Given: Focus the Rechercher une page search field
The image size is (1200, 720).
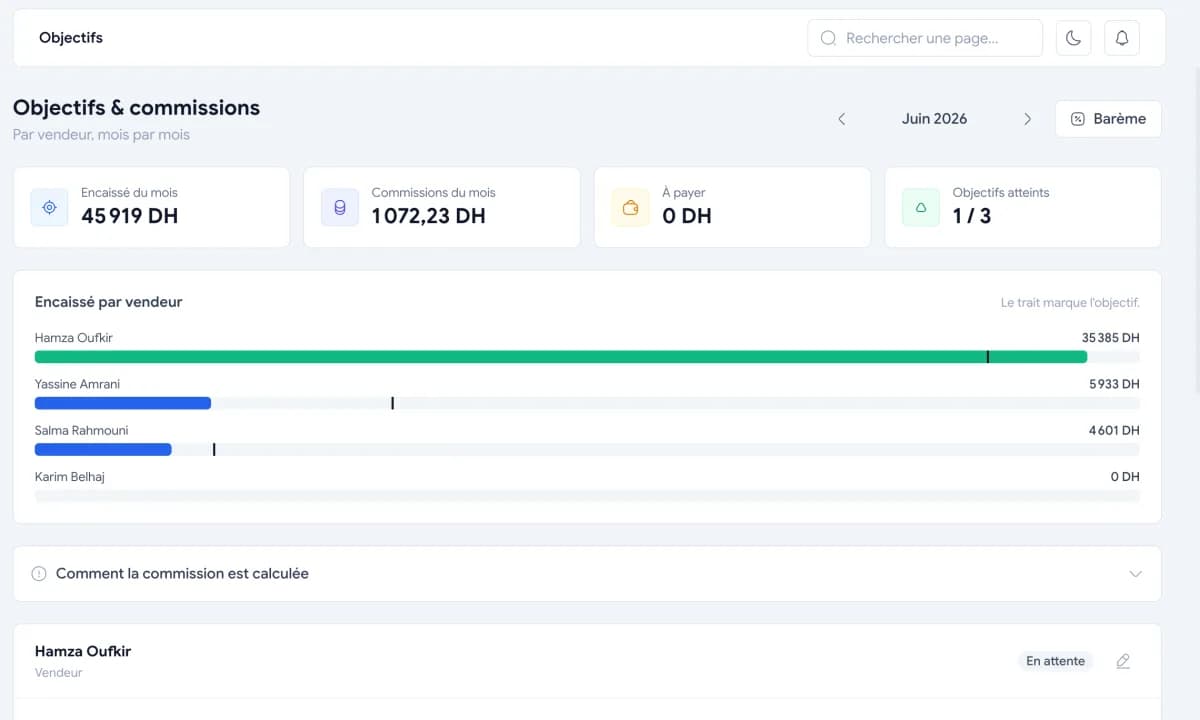Looking at the screenshot, I should point(925,38).
